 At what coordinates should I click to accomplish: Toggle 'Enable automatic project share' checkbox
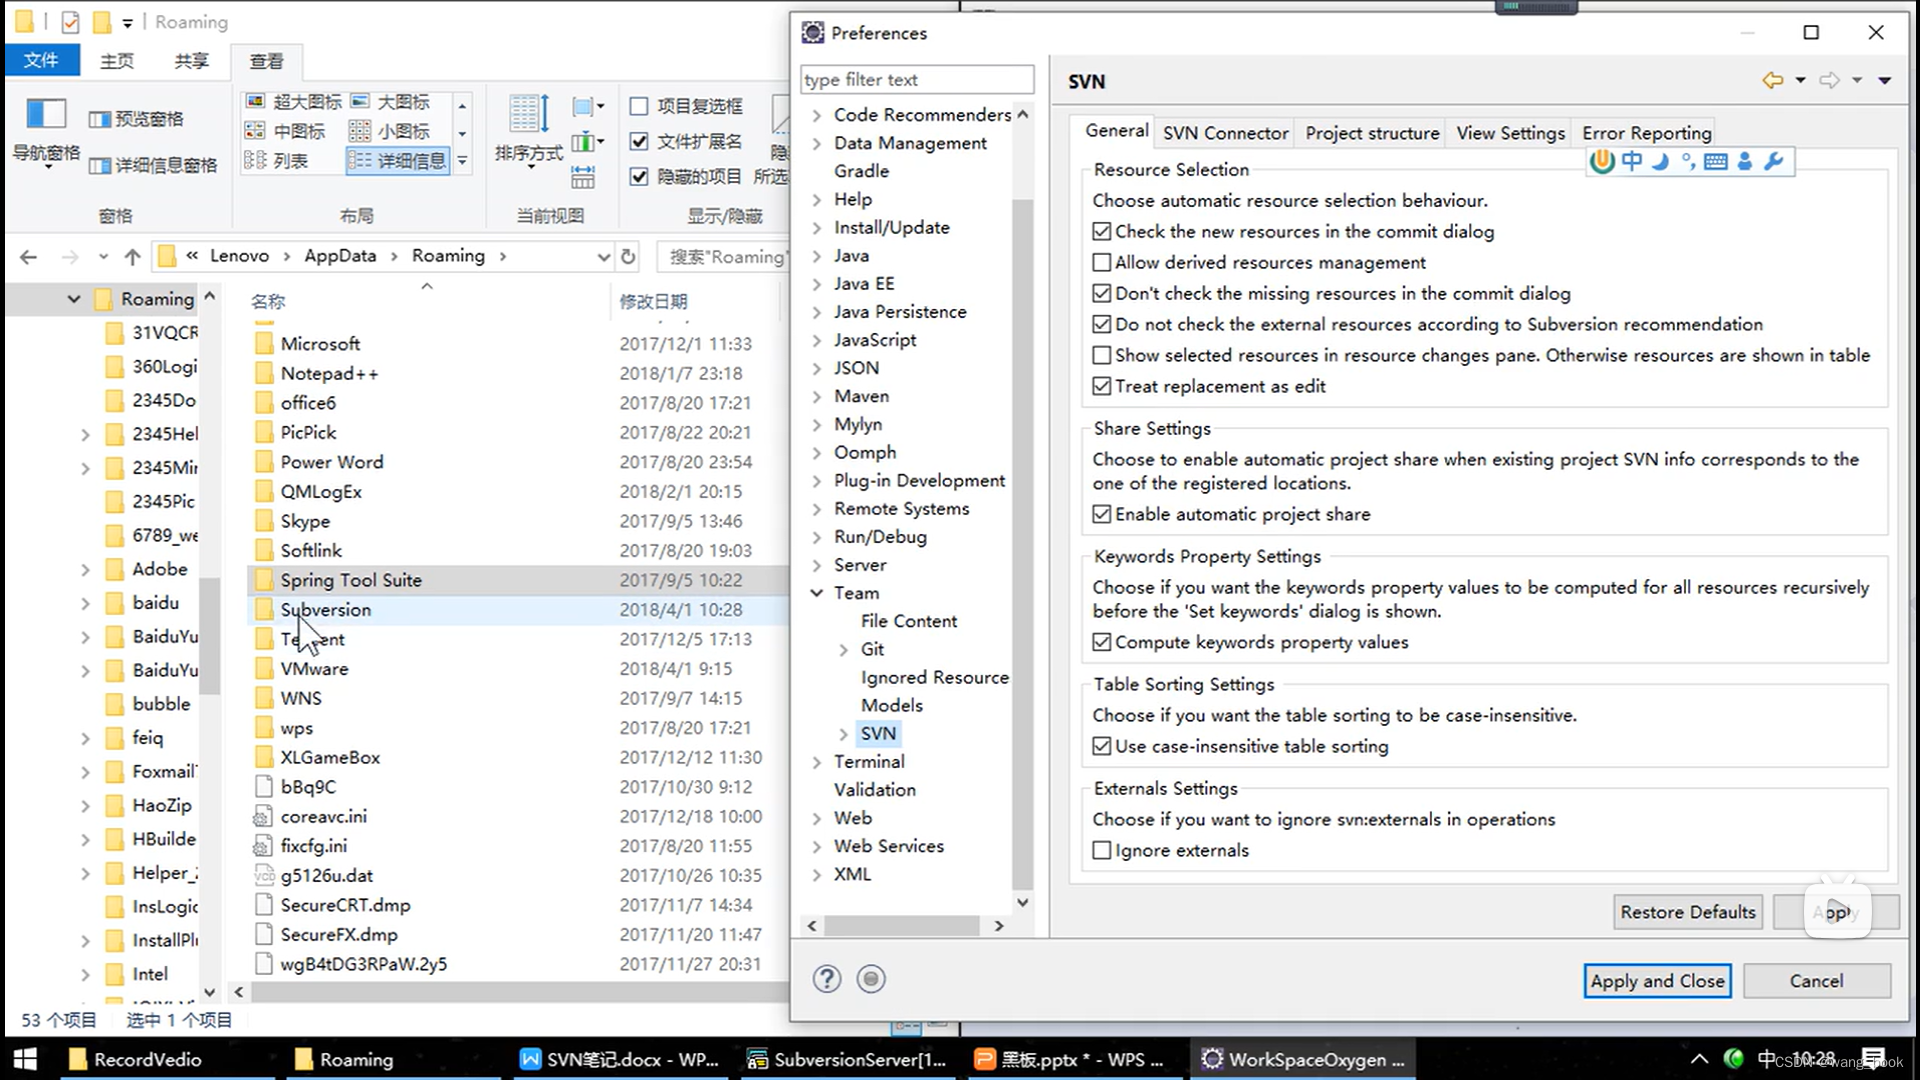click(x=1102, y=515)
